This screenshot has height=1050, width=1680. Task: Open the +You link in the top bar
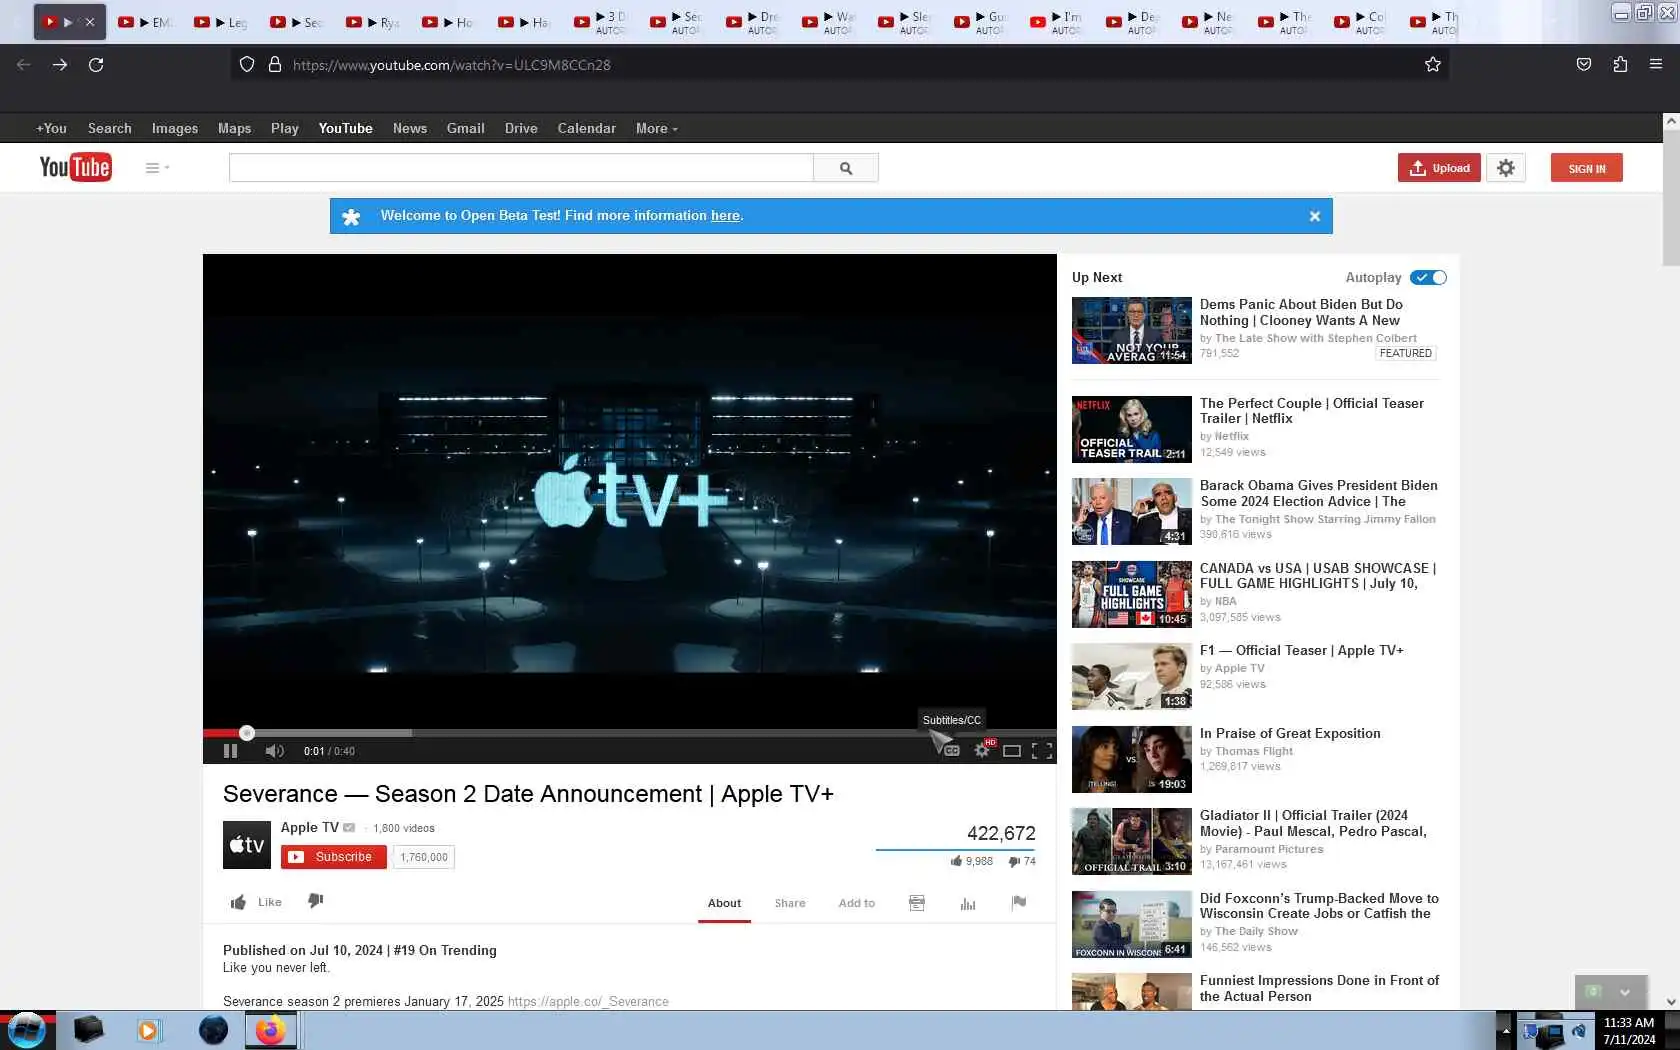pos(51,128)
